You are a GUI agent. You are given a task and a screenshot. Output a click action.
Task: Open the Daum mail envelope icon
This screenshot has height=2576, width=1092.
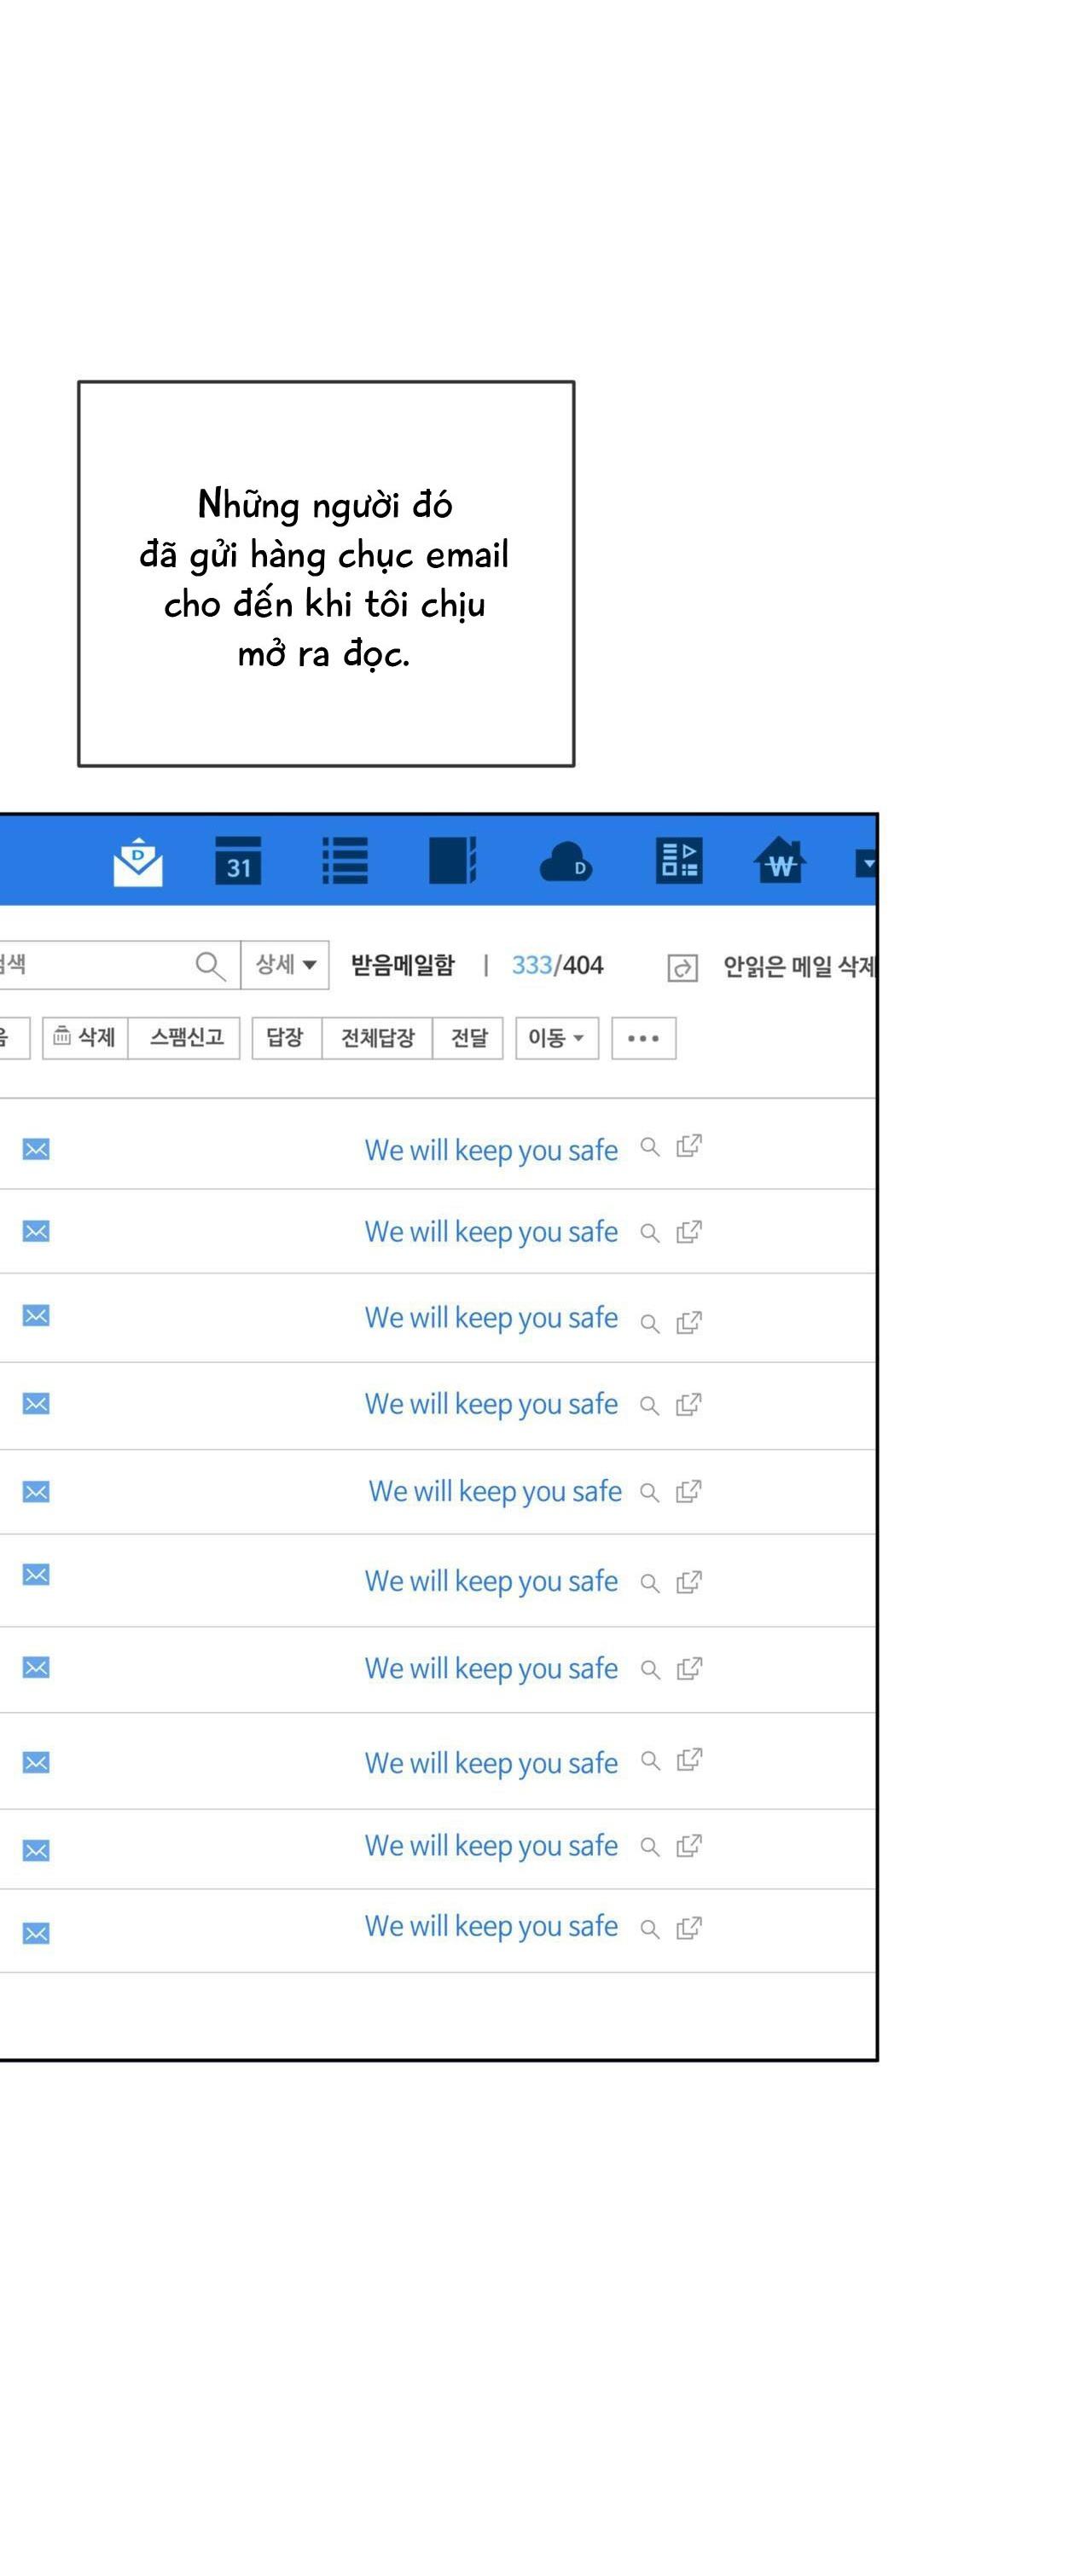[x=138, y=861]
